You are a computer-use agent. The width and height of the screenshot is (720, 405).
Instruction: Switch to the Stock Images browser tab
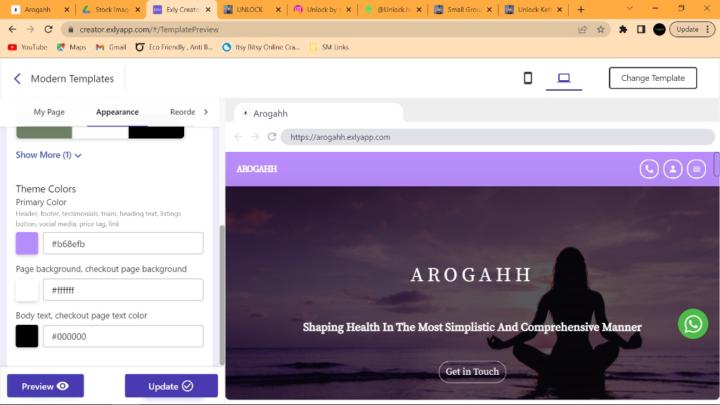pos(112,9)
